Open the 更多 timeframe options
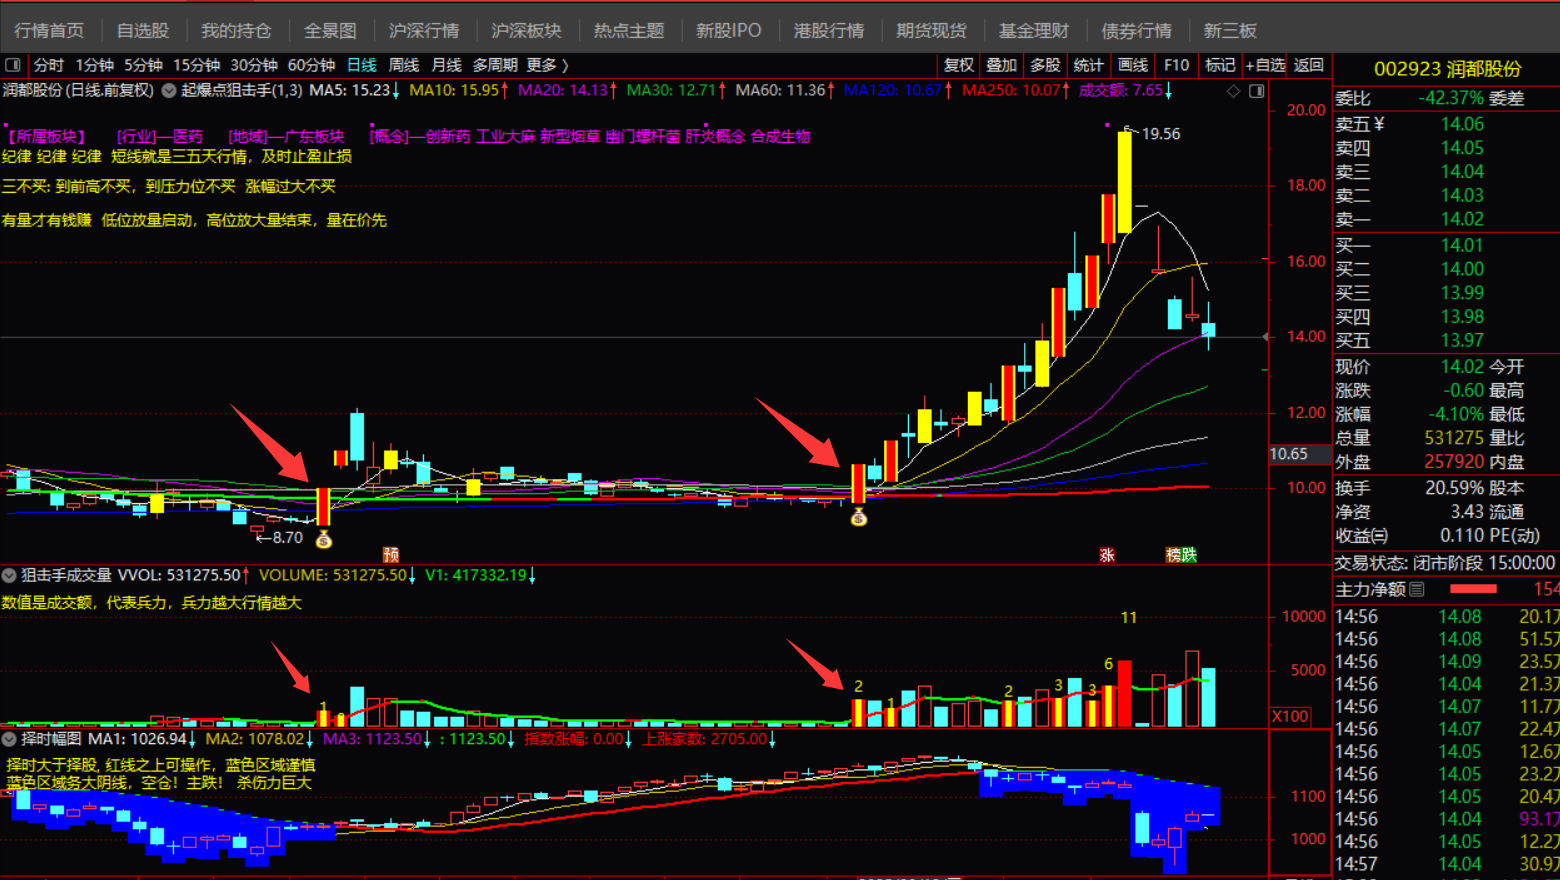1560x880 pixels. tap(547, 65)
